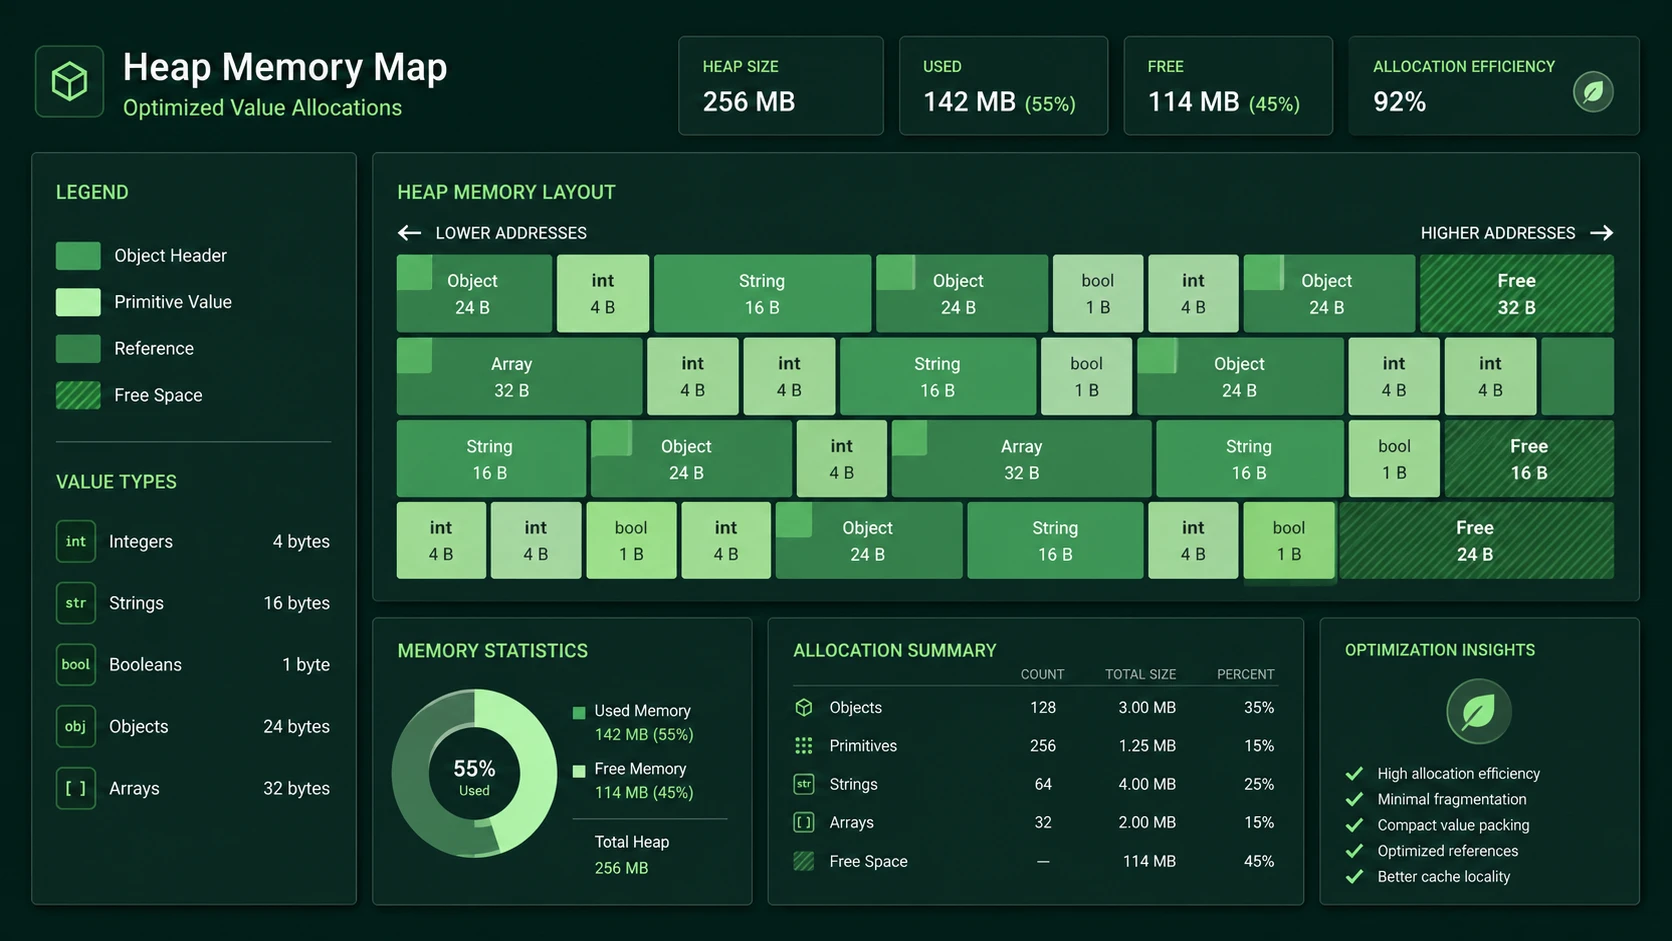Click the obj icon next to Objects
The width and height of the screenshot is (1672, 941).
[x=76, y=727]
